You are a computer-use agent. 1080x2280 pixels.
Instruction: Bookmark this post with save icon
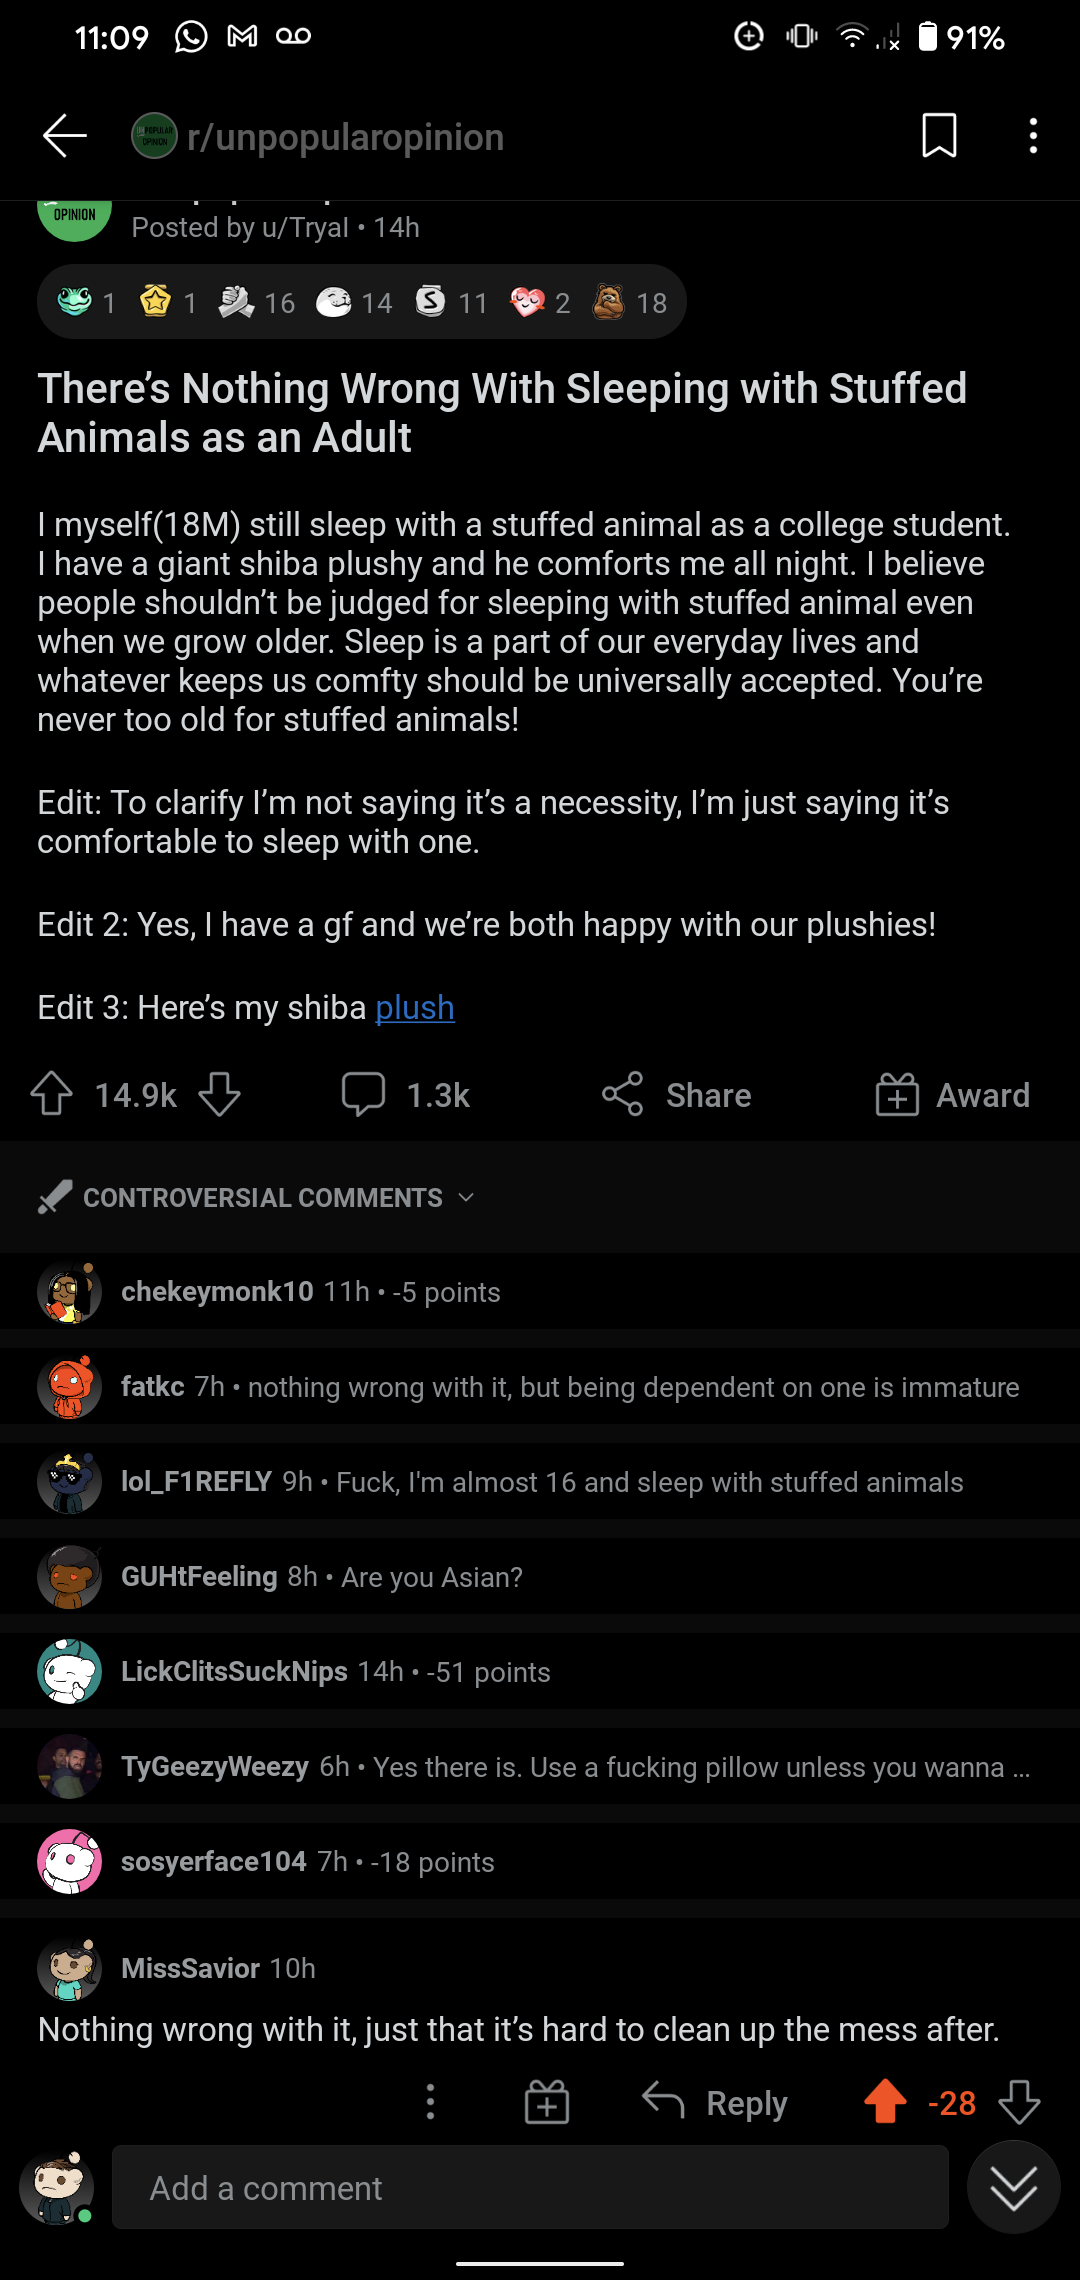tap(939, 136)
